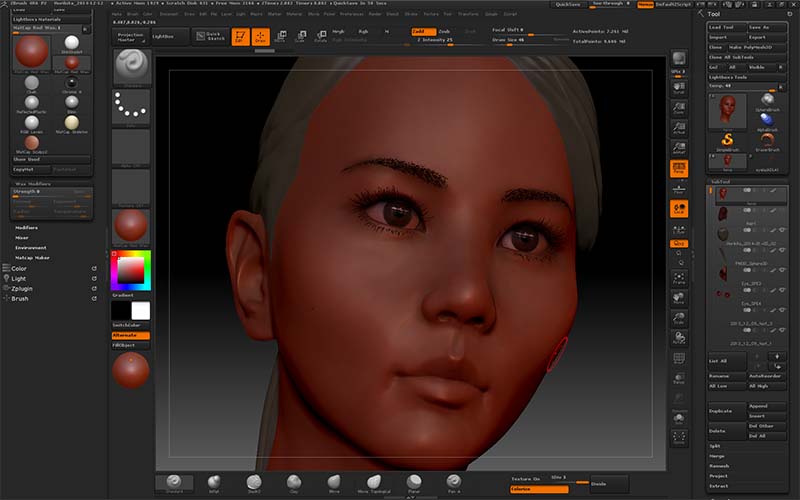Open the current brush thumbnail selector
Image resolution: width=800 pixels, height=500 pixels.
tap(131, 68)
